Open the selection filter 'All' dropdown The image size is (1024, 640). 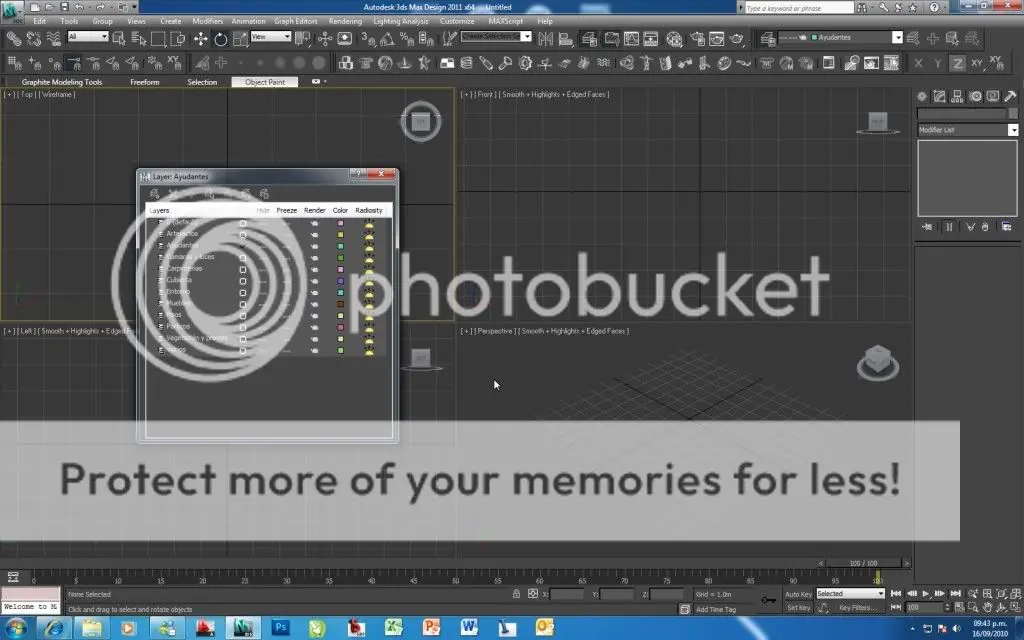coord(88,37)
